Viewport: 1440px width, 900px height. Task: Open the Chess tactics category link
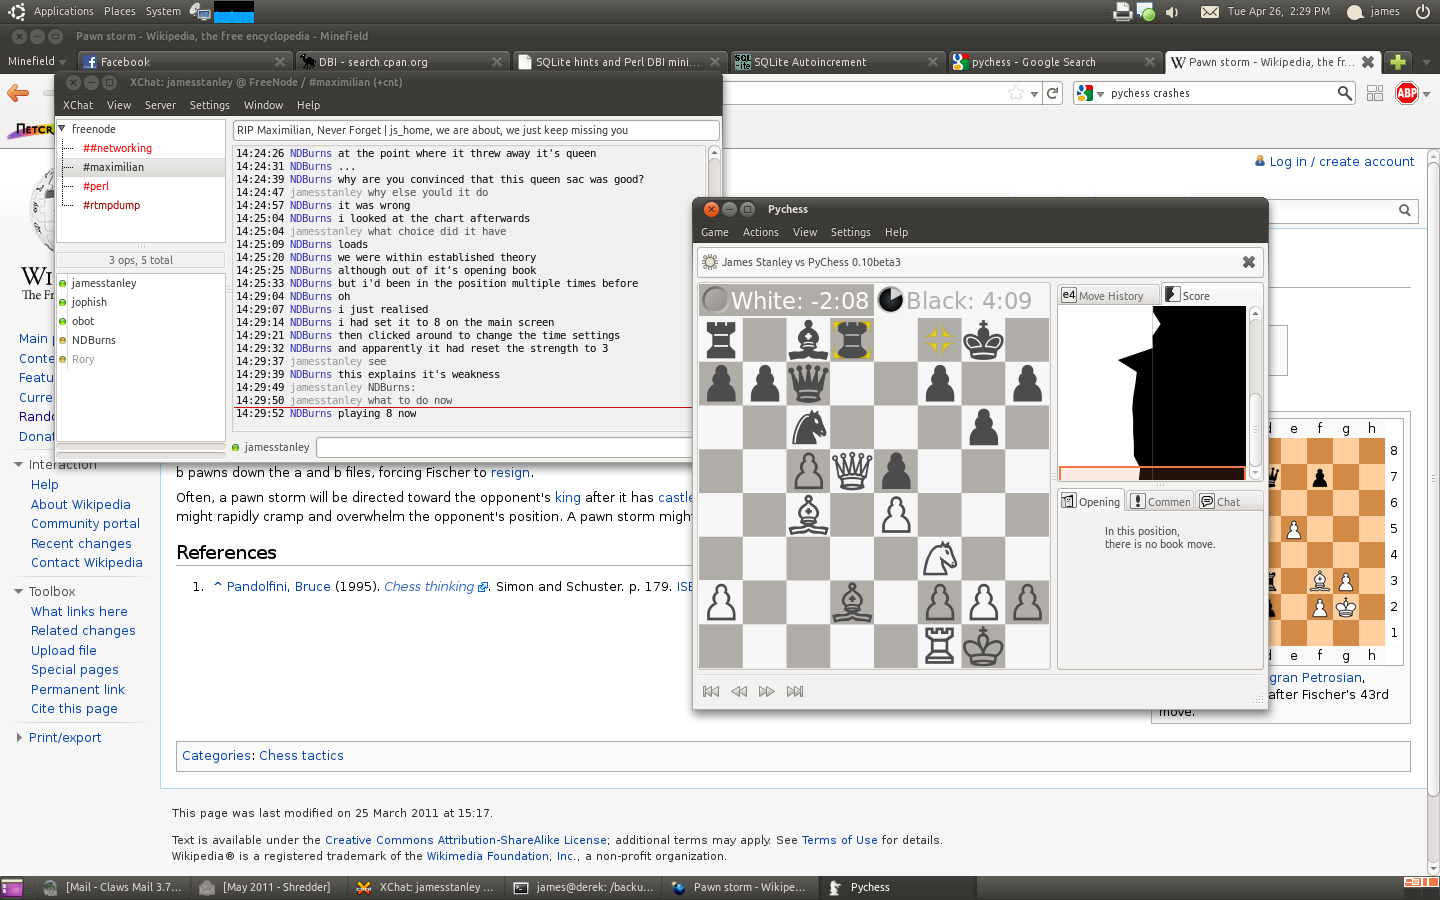[x=301, y=756]
